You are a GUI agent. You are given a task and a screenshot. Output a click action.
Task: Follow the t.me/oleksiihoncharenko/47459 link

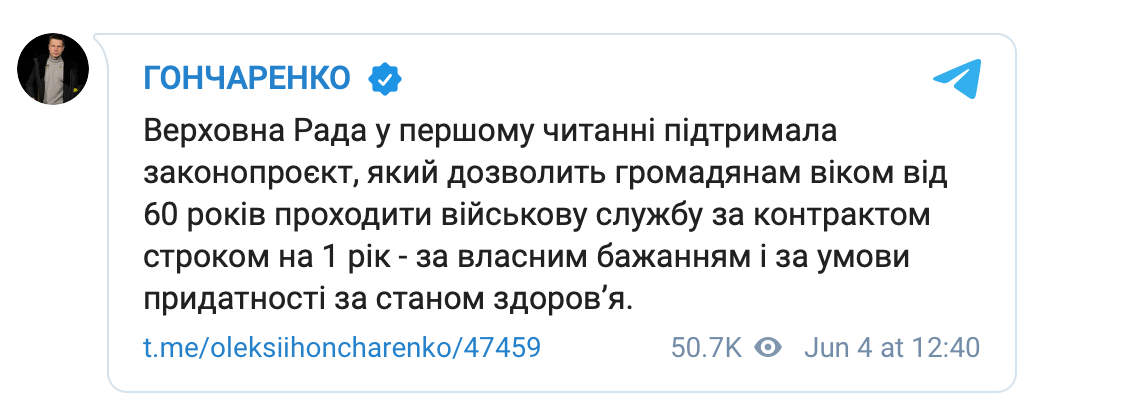click(x=342, y=348)
